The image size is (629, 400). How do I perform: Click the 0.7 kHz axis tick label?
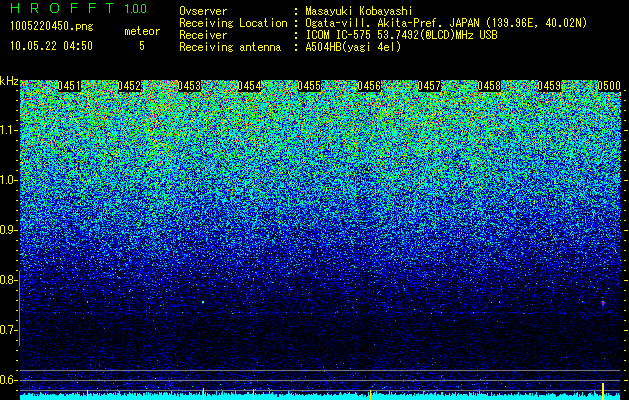8,330
